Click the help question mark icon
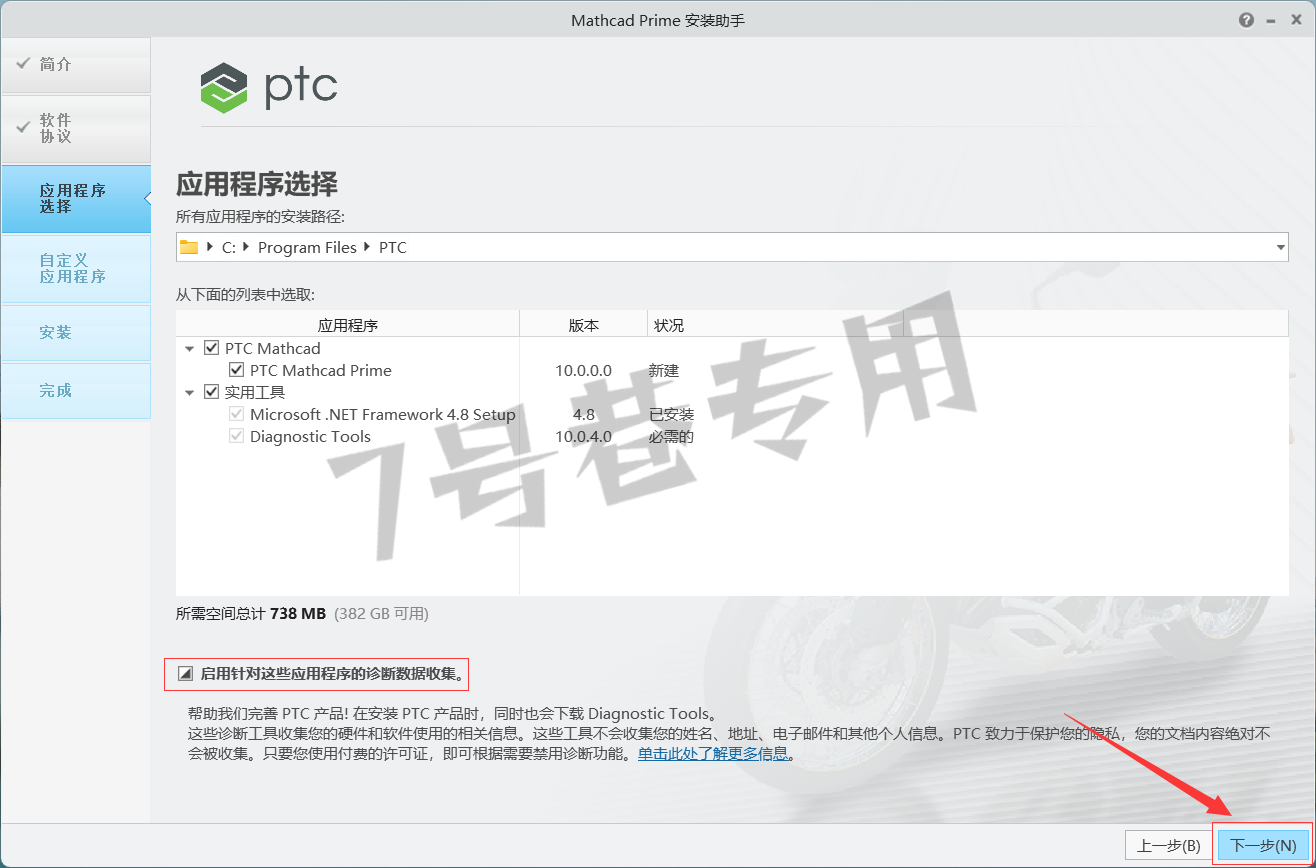The height and width of the screenshot is (868, 1316). [1246, 20]
